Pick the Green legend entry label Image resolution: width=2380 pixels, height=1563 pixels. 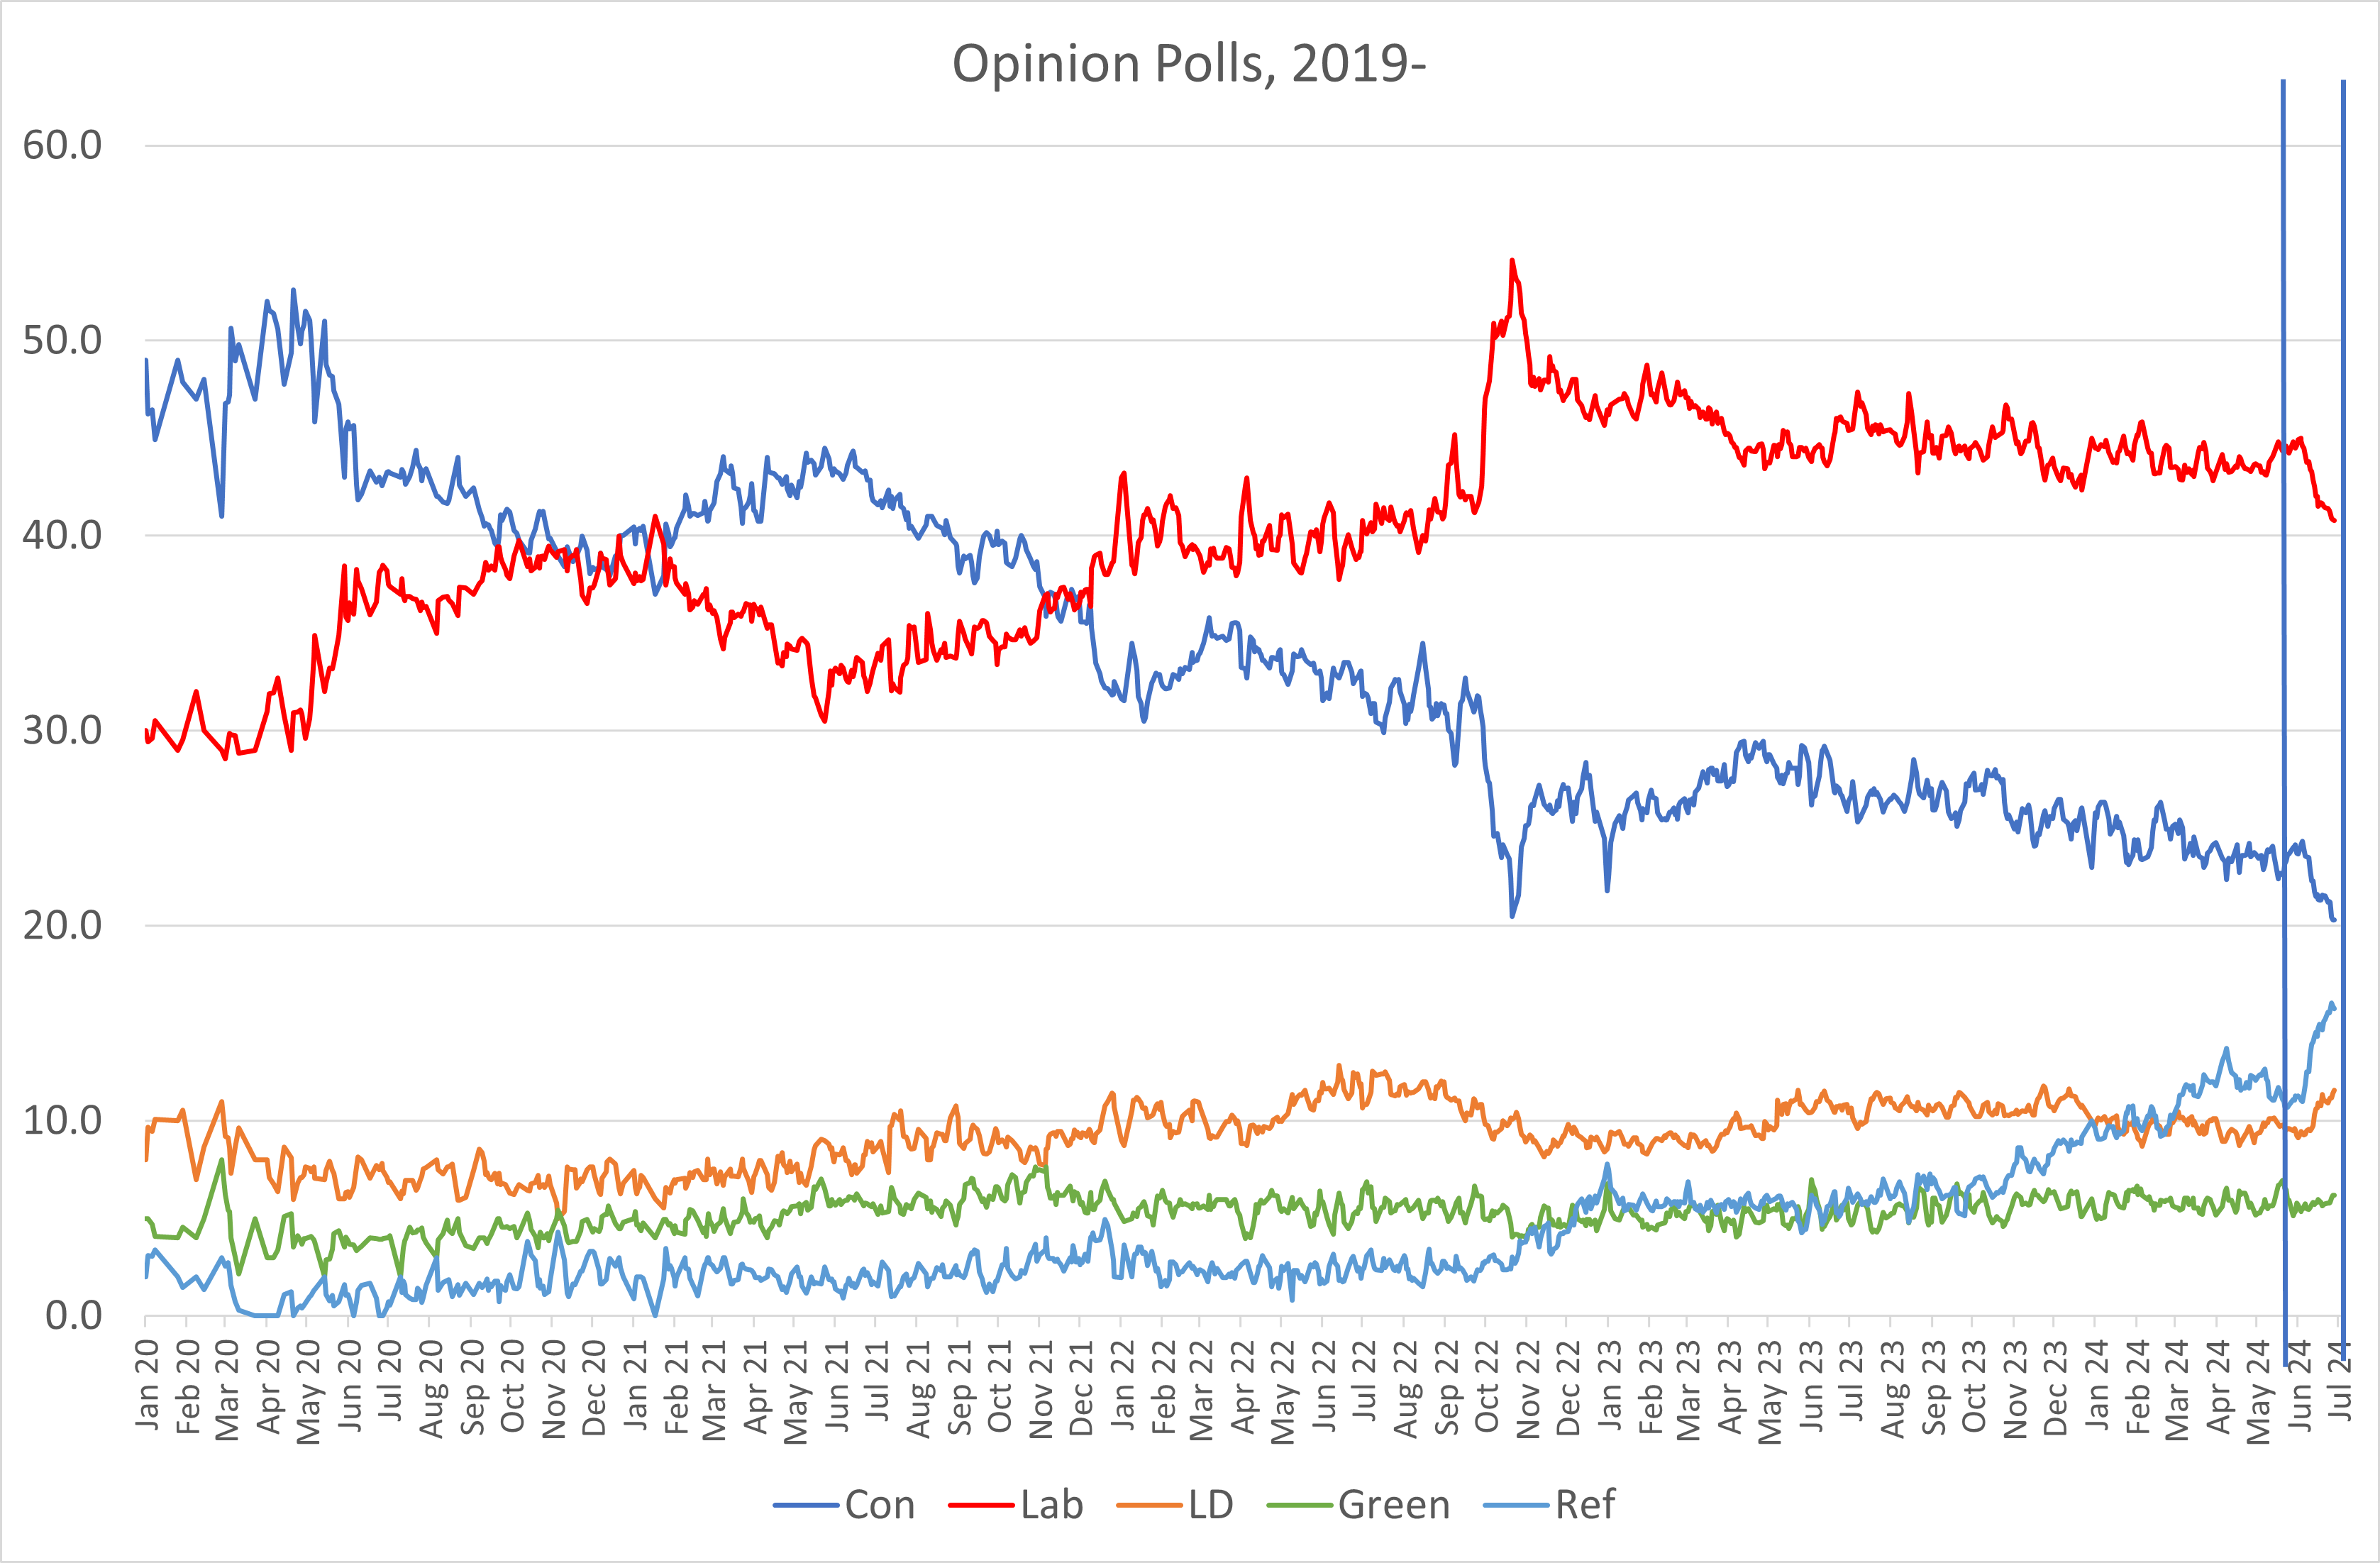(1393, 1505)
